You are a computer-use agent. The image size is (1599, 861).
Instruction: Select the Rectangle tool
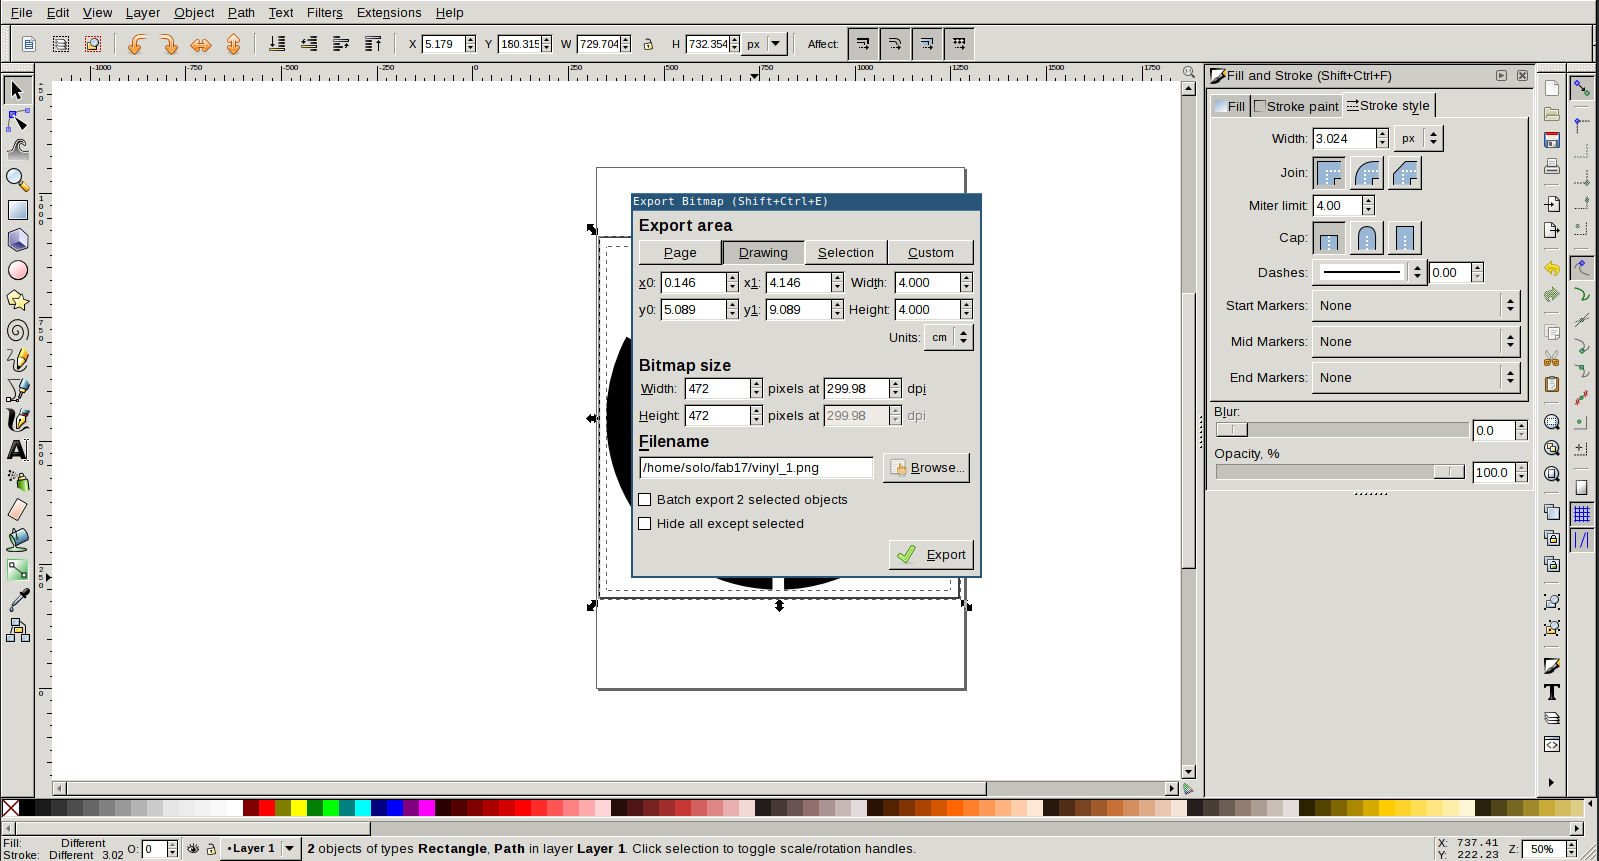[17, 210]
